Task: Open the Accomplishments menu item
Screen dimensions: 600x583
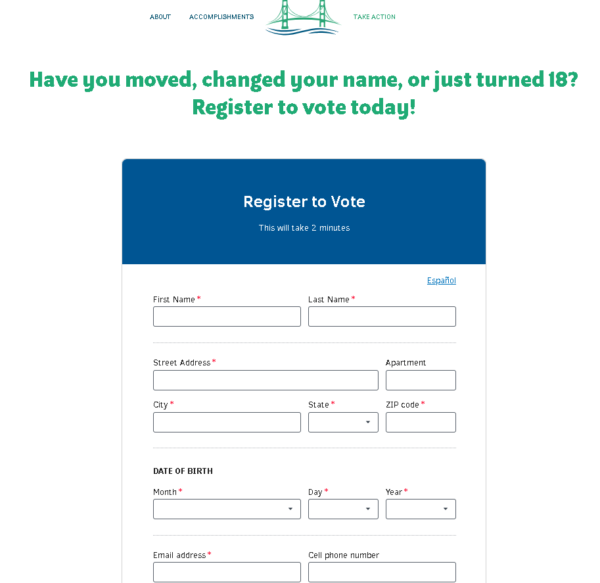Action: (221, 17)
